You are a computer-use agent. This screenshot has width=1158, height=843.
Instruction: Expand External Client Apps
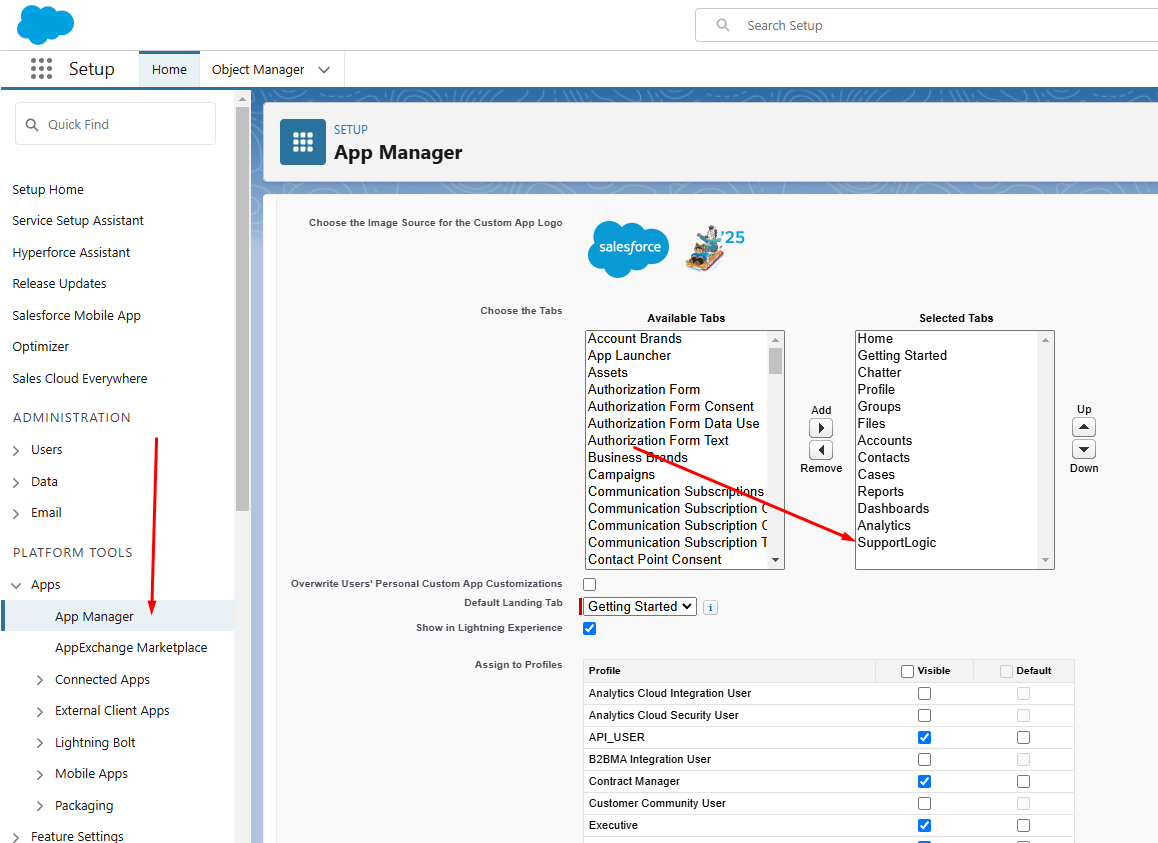(40, 711)
